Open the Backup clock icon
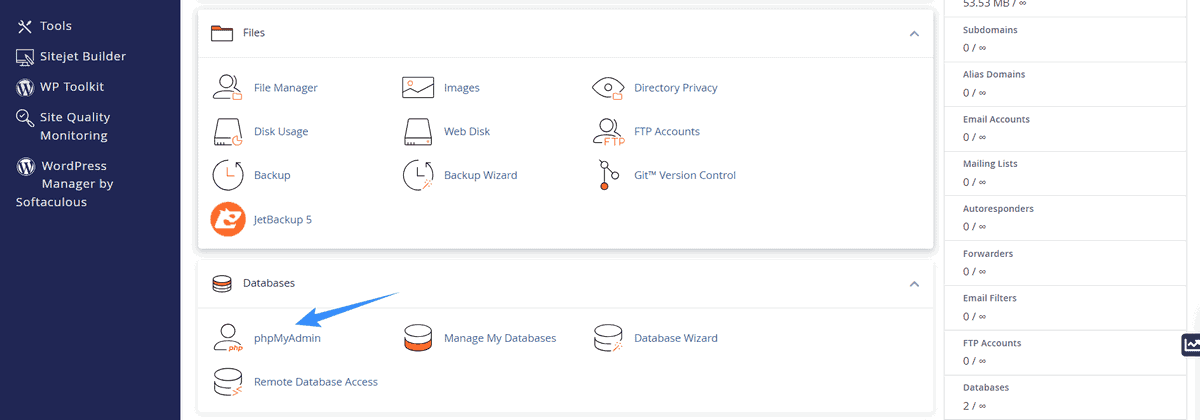1200x420 pixels. point(228,175)
